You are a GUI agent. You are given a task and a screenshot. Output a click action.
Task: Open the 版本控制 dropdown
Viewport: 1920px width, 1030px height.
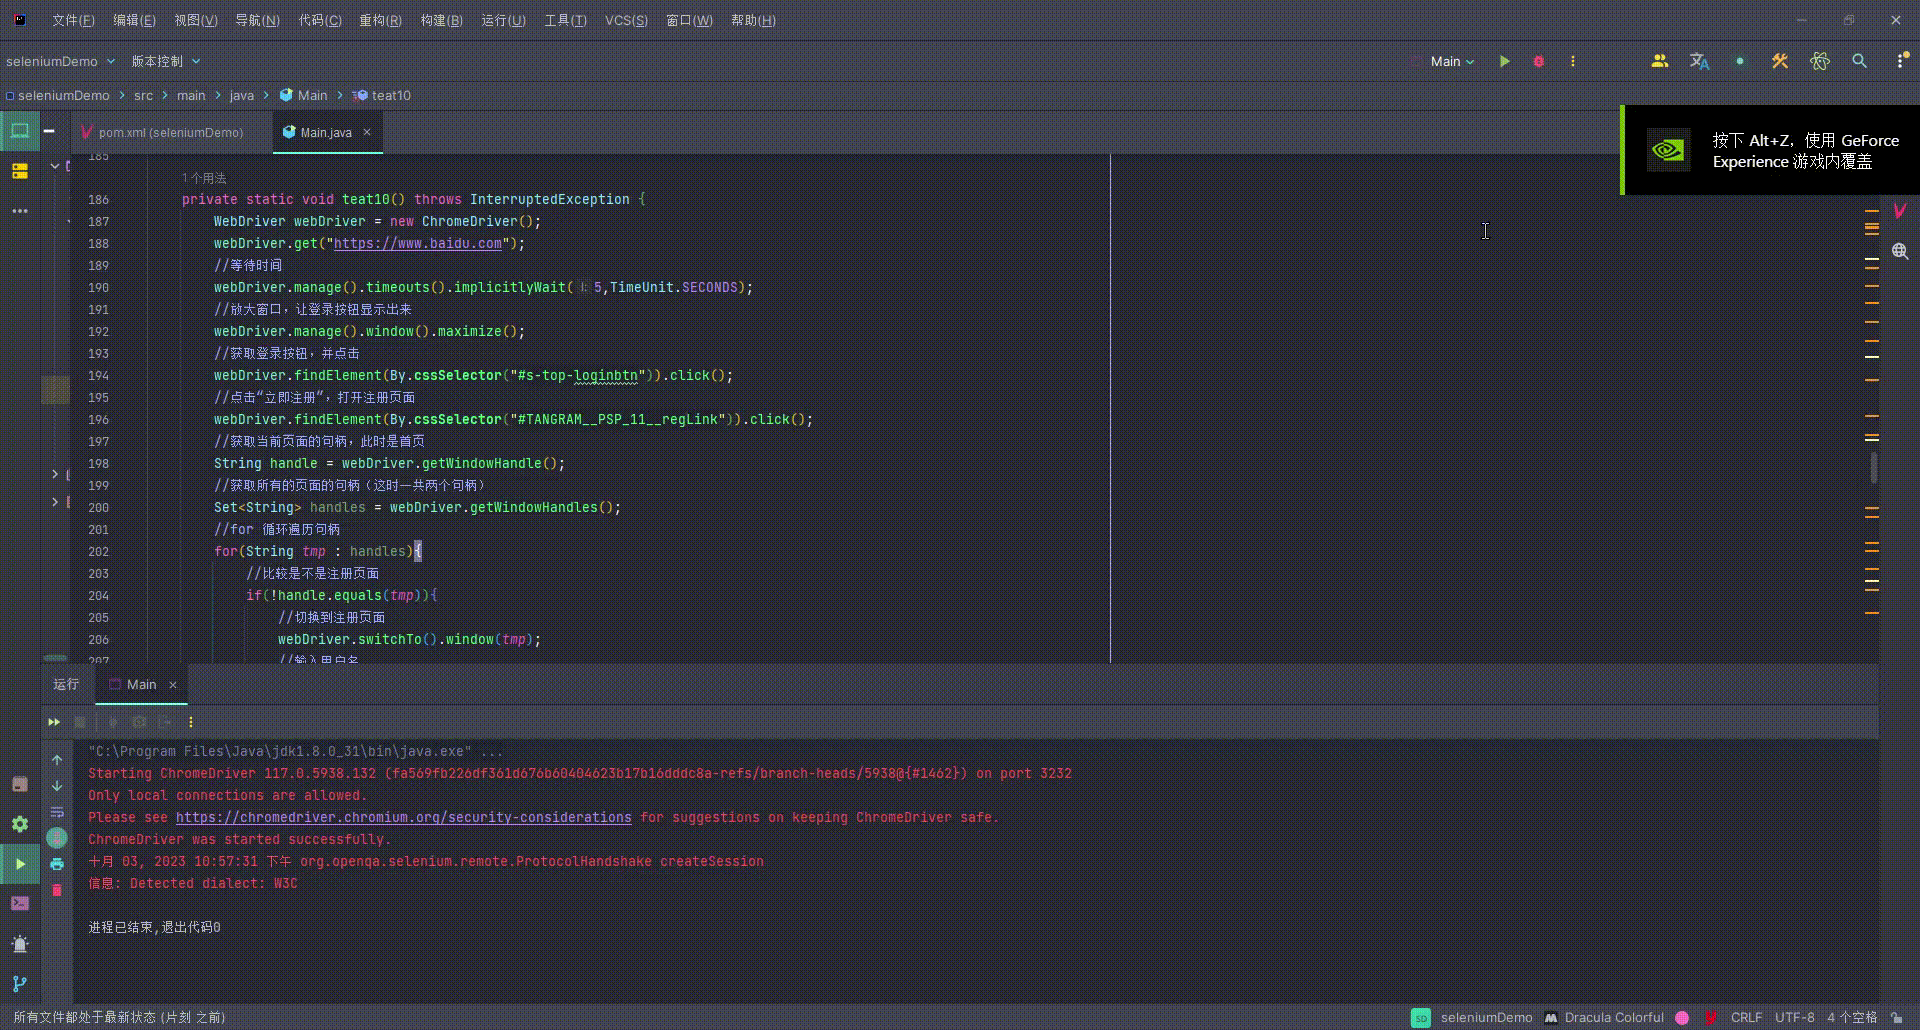(x=166, y=61)
